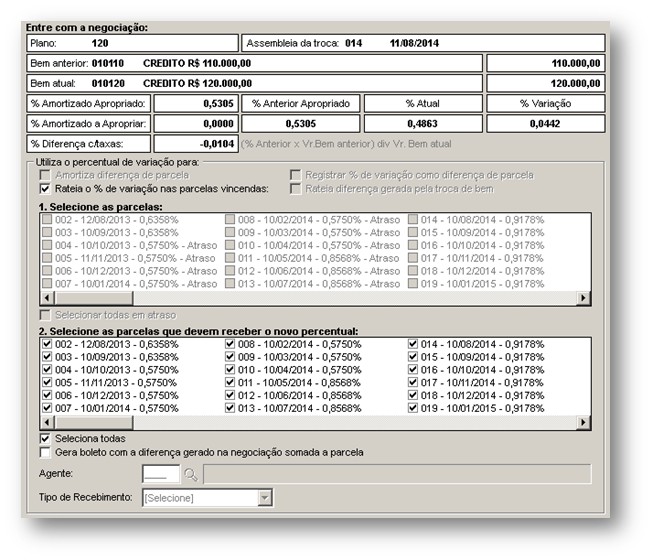The width and height of the screenshot is (652, 560).
Task: Check parcela 013 - 10/07/2014 Atraso in list 1
Action: pyautogui.click(x=230, y=284)
